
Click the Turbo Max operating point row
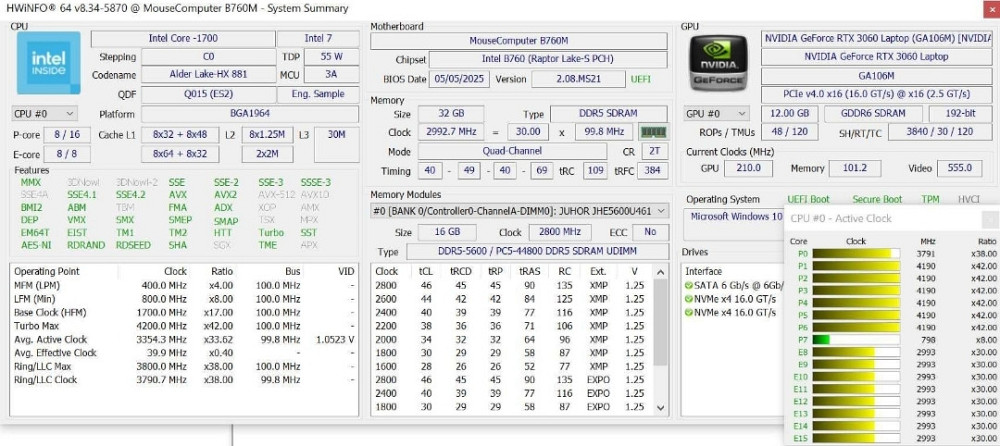(184, 326)
